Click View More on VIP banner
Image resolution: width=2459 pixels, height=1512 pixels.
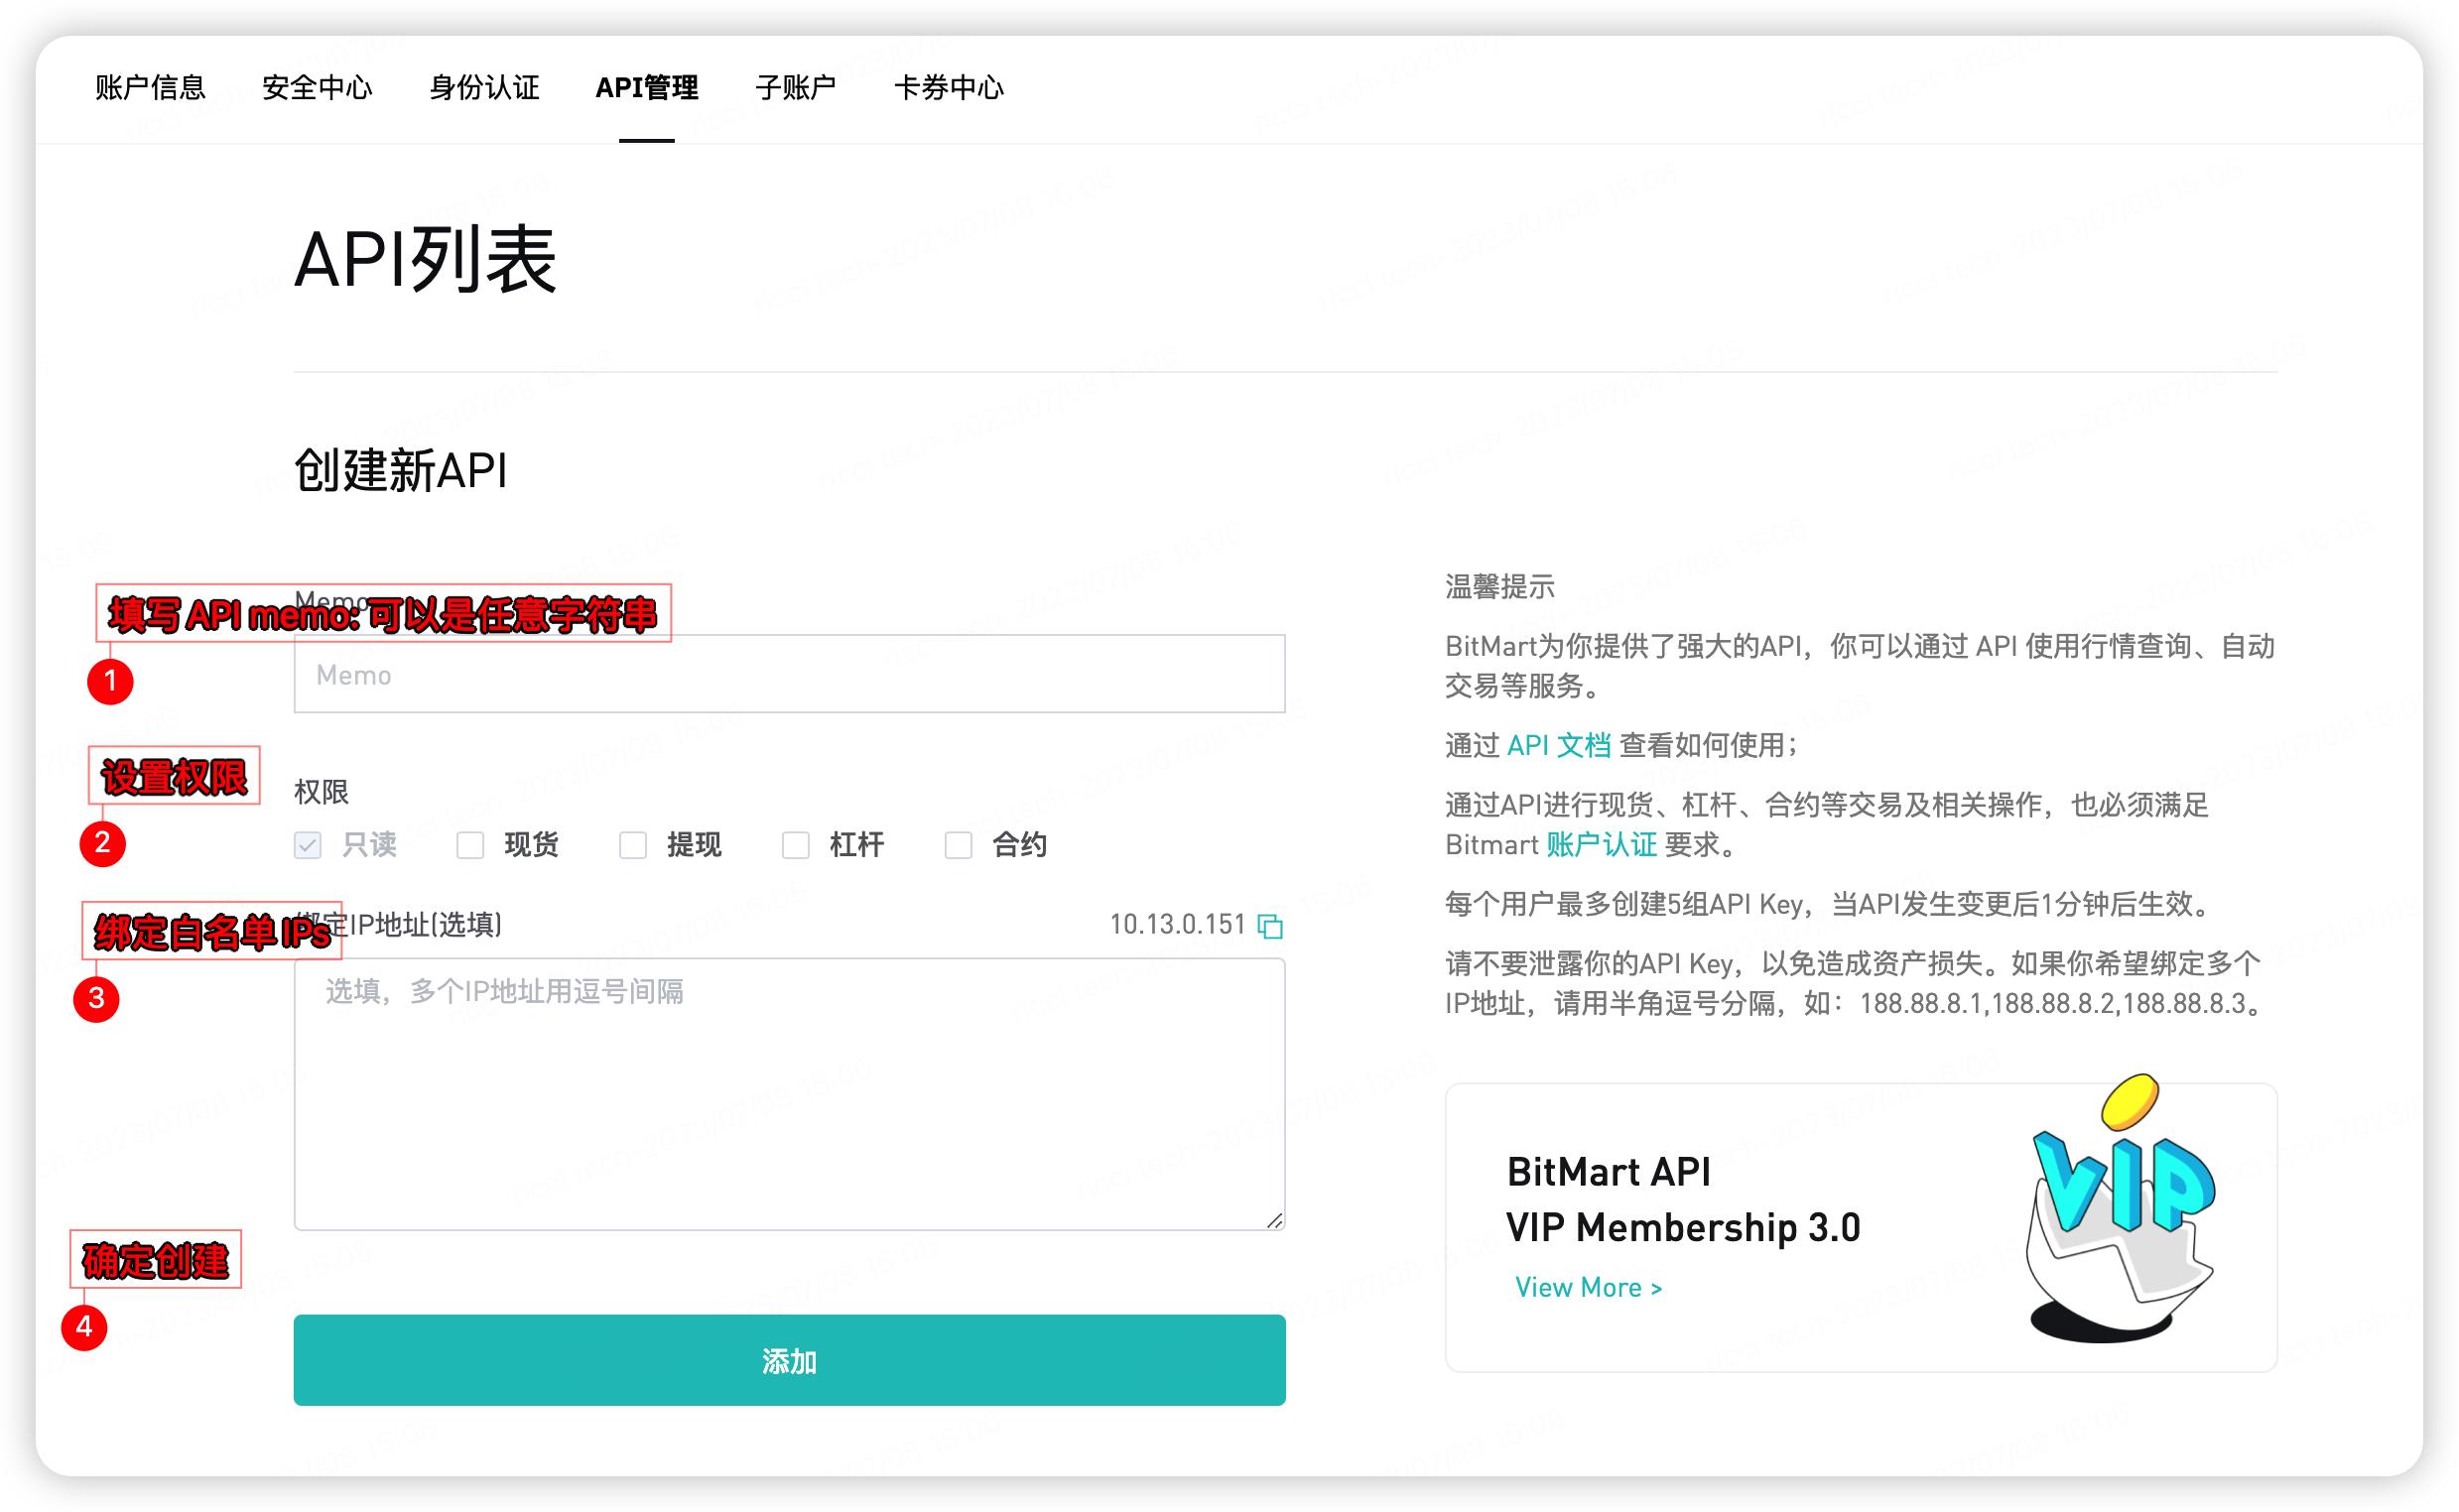(x=1588, y=1287)
